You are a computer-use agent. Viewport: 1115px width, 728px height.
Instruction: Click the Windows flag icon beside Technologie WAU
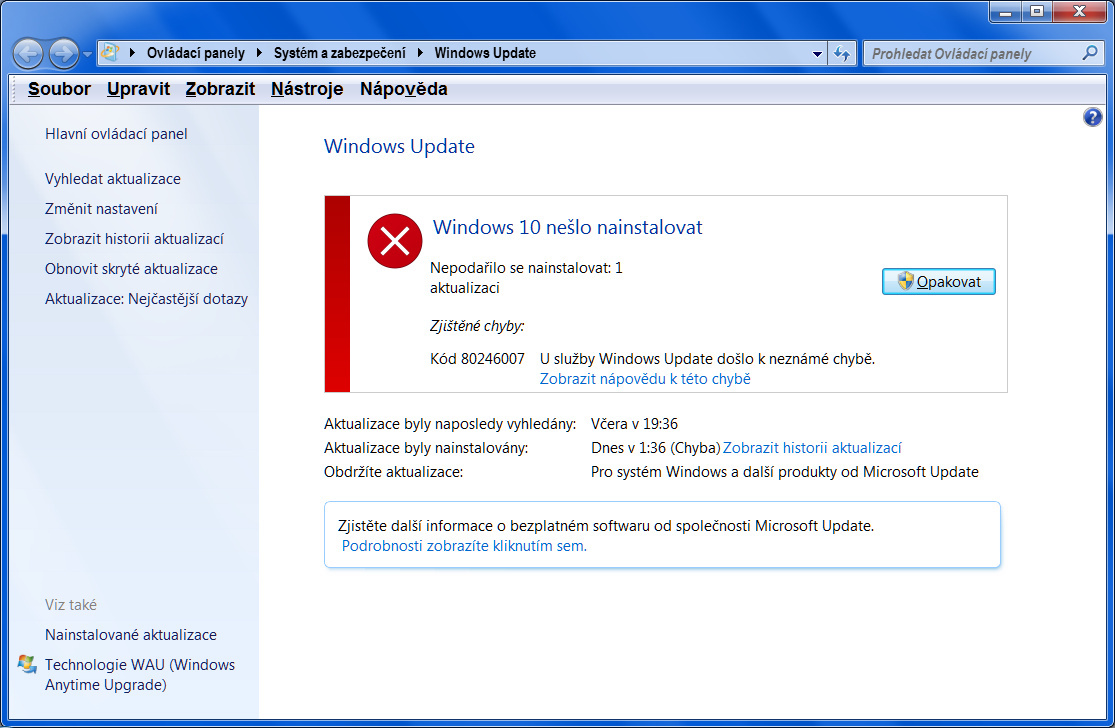[x=27, y=664]
